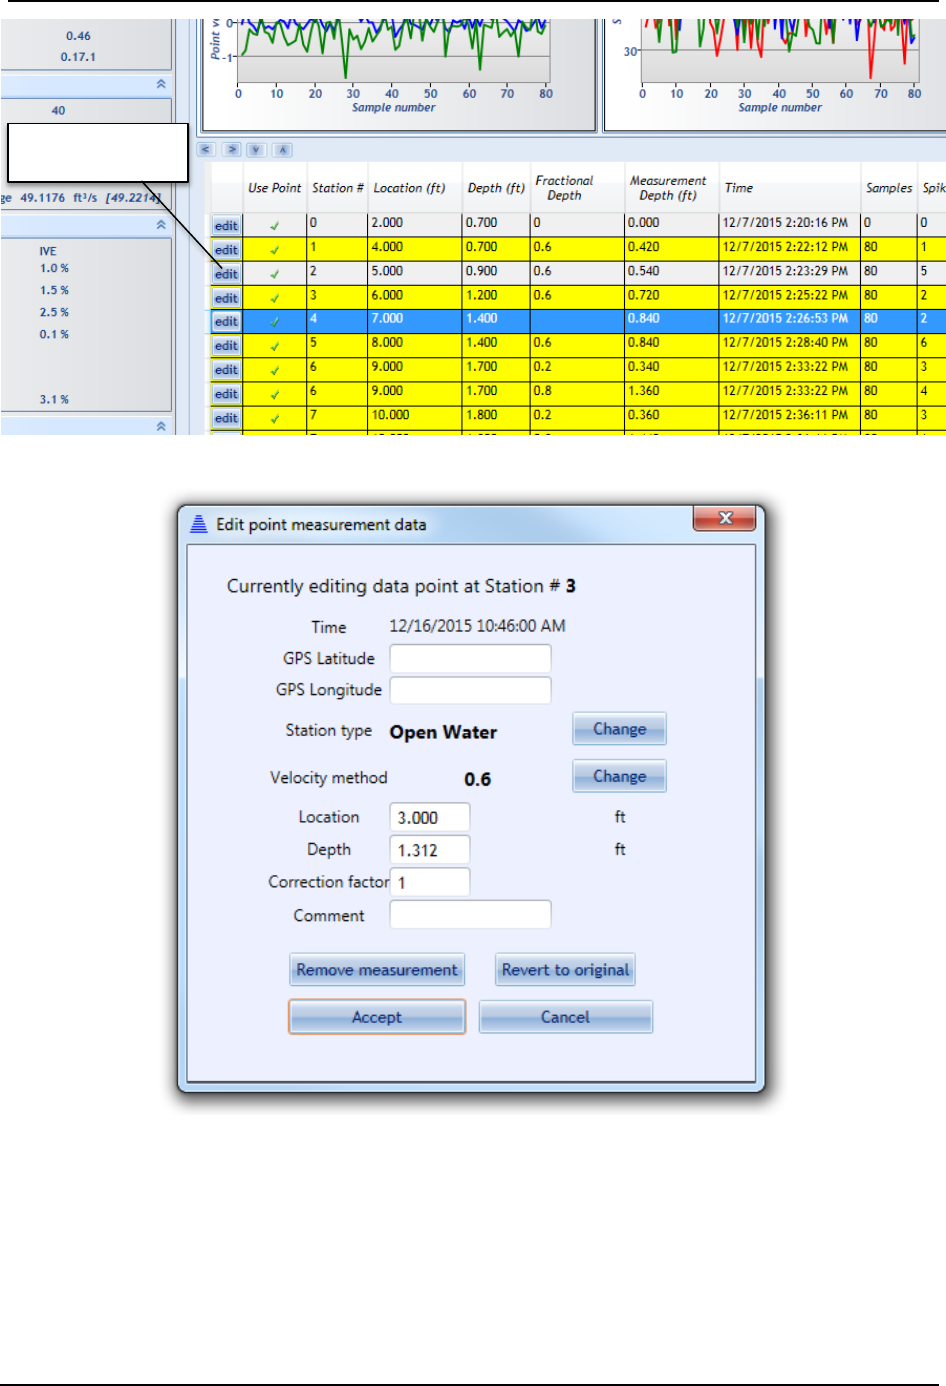Edit the Location field showing 3.000
Viewport: 946px width, 1386px height.
click(x=430, y=818)
